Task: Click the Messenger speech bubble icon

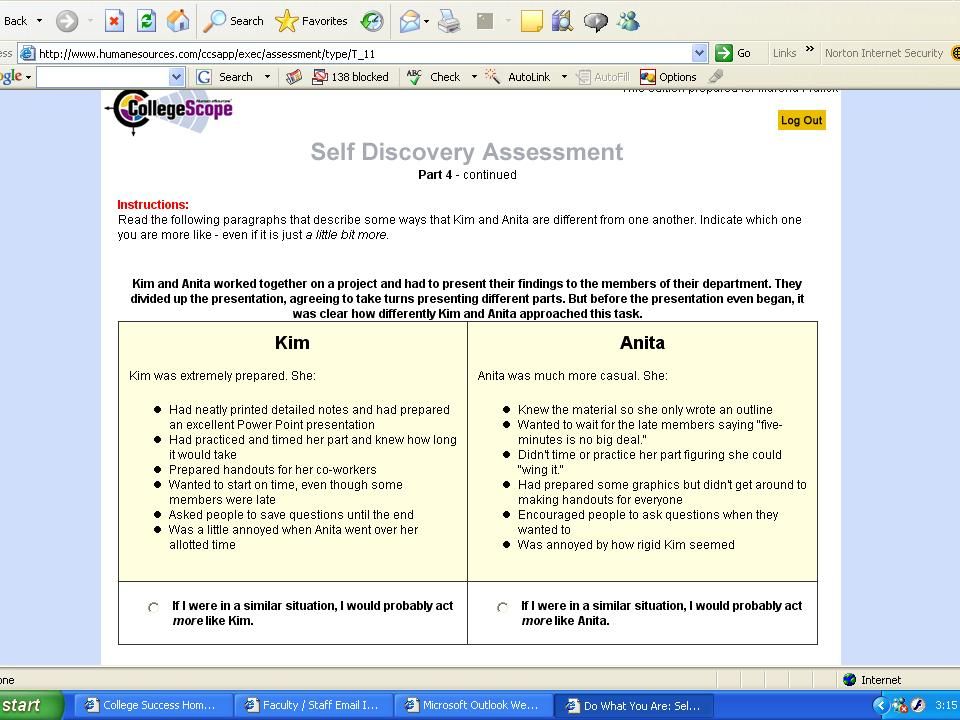Action: point(595,21)
